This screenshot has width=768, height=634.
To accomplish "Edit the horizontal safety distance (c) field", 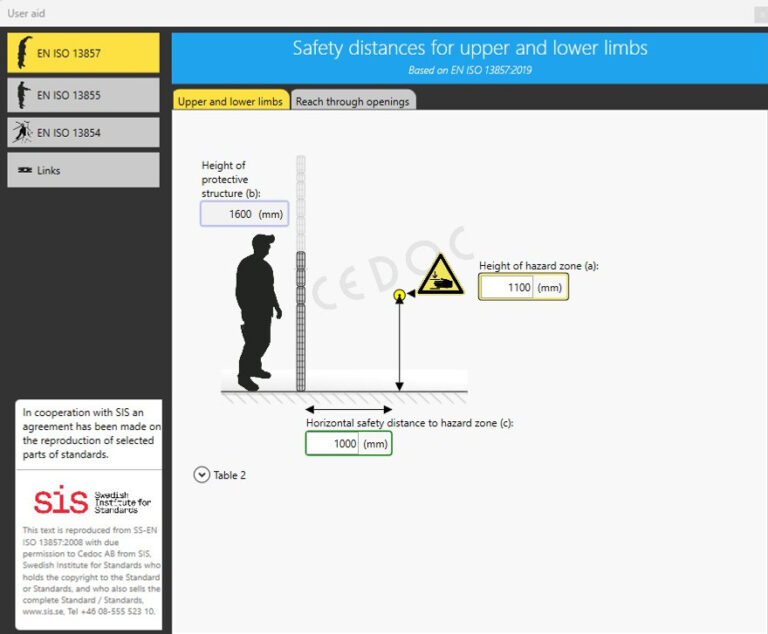I will 349,443.
